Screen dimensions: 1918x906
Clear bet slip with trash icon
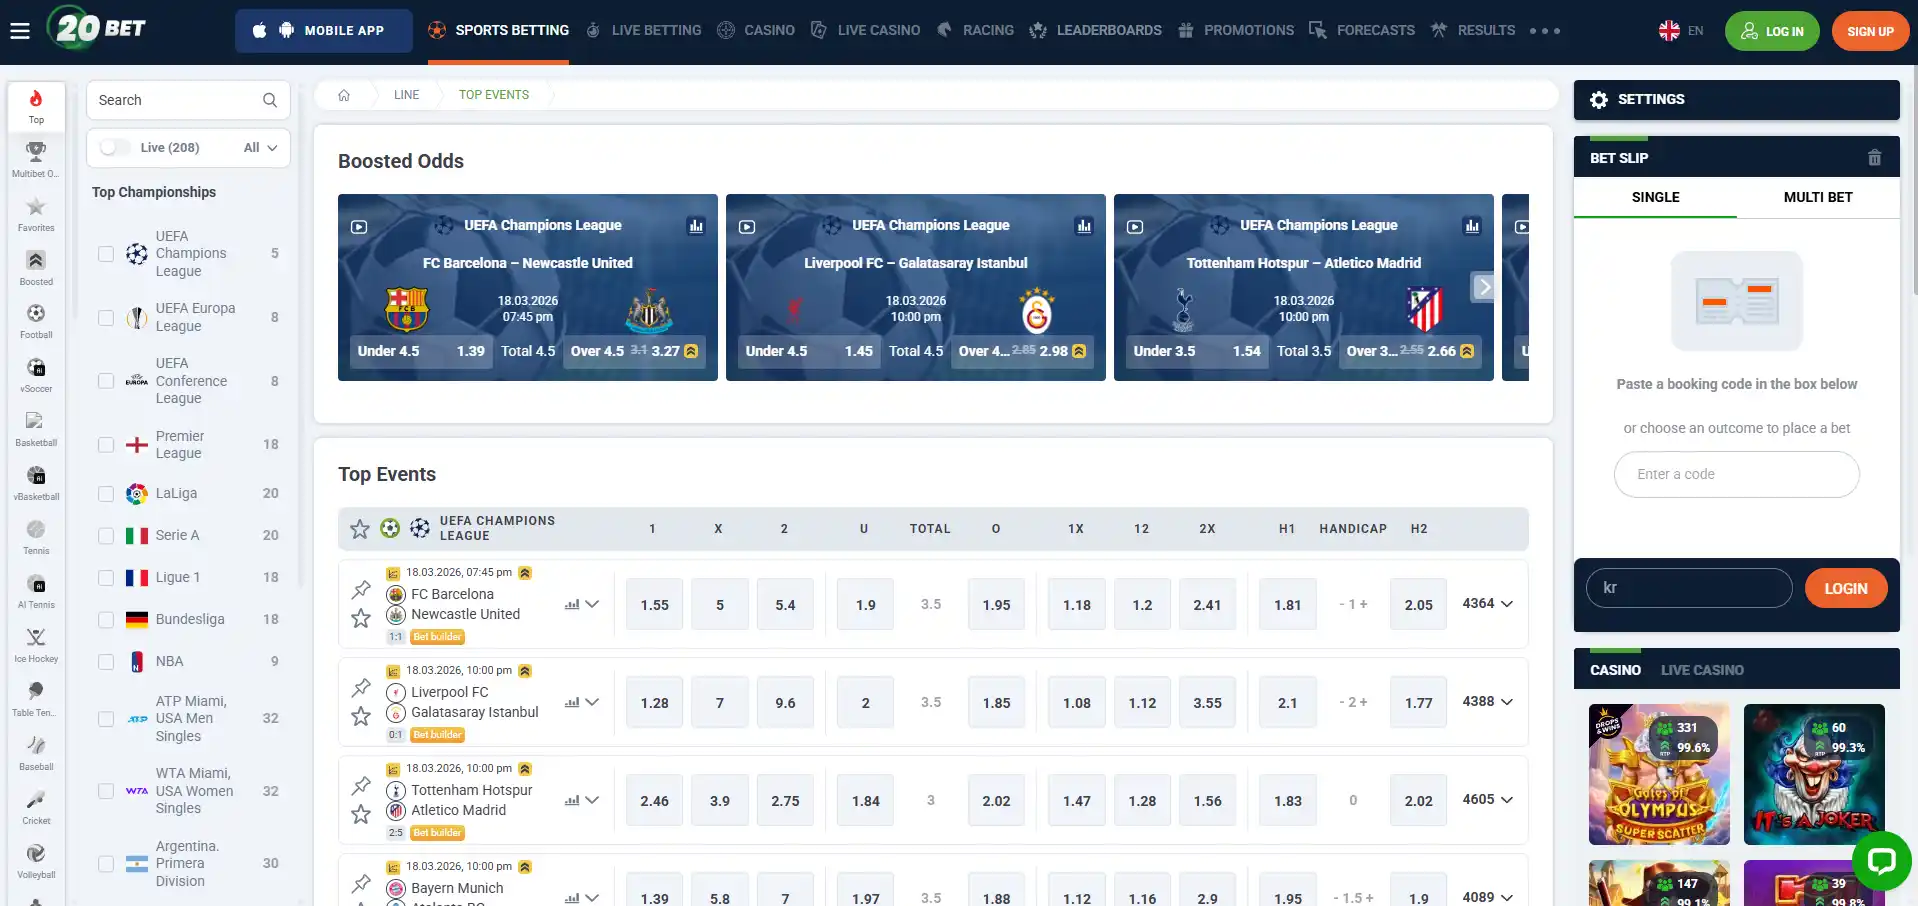[1874, 158]
